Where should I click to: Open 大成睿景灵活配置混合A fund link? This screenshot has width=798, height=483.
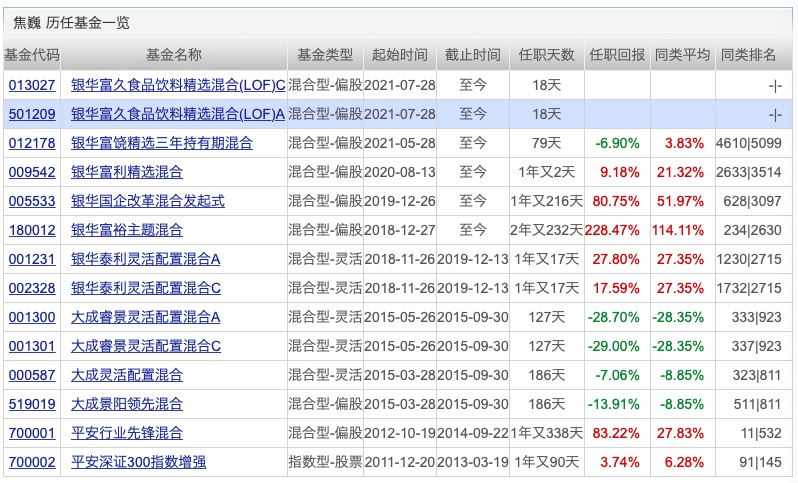(x=145, y=317)
